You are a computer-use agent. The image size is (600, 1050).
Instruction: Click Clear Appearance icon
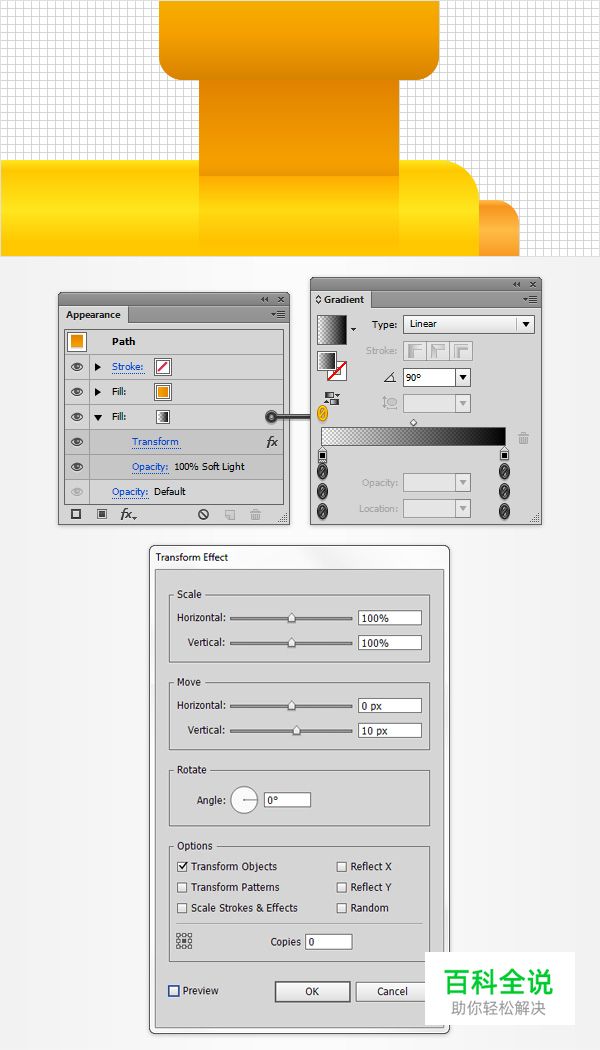(203, 514)
